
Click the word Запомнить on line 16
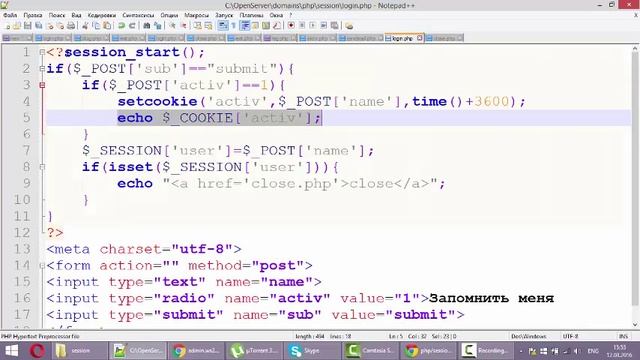point(469,298)
